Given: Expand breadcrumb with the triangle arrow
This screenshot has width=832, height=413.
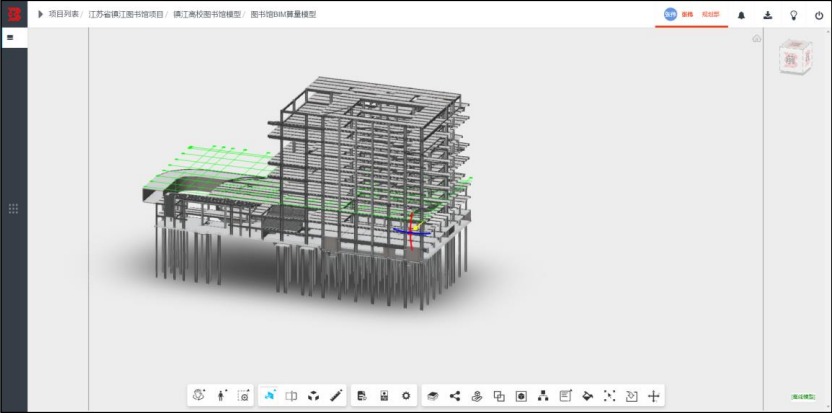Looking at the screenshot, I should (40, 14).
